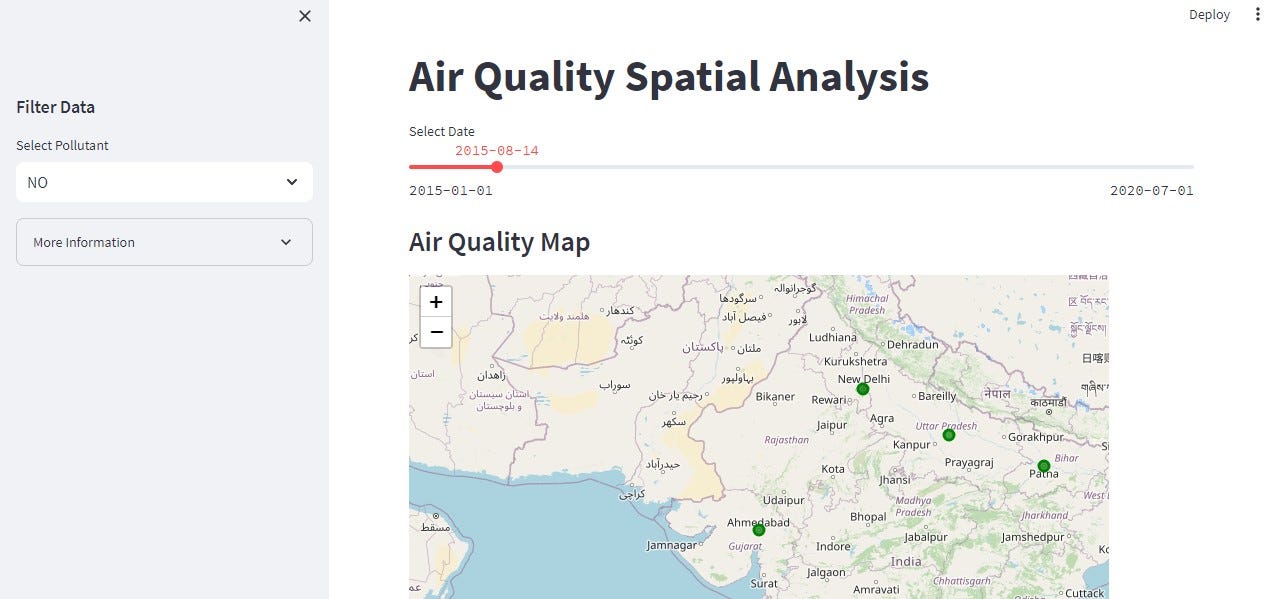
Task: Open the Streamlit three-dot options menu
Action: pyautogui.click(x=1258, y=14)
